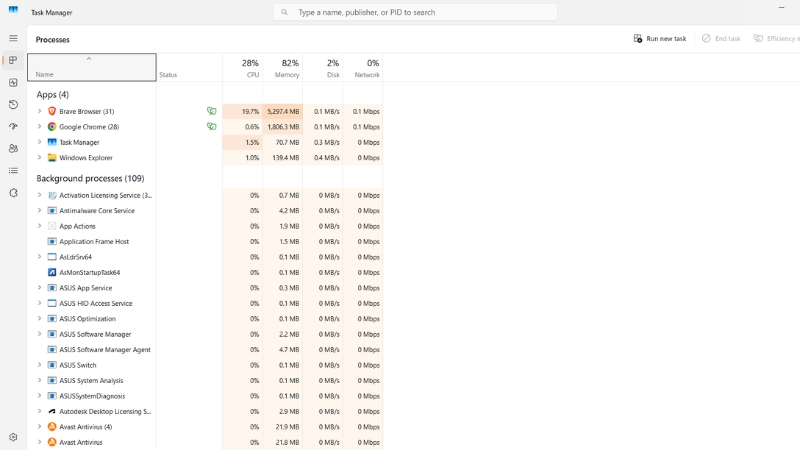Select the Application Frame Host row
The height and width of the screenshot is (450, 800).
click(x=205, y=241)
